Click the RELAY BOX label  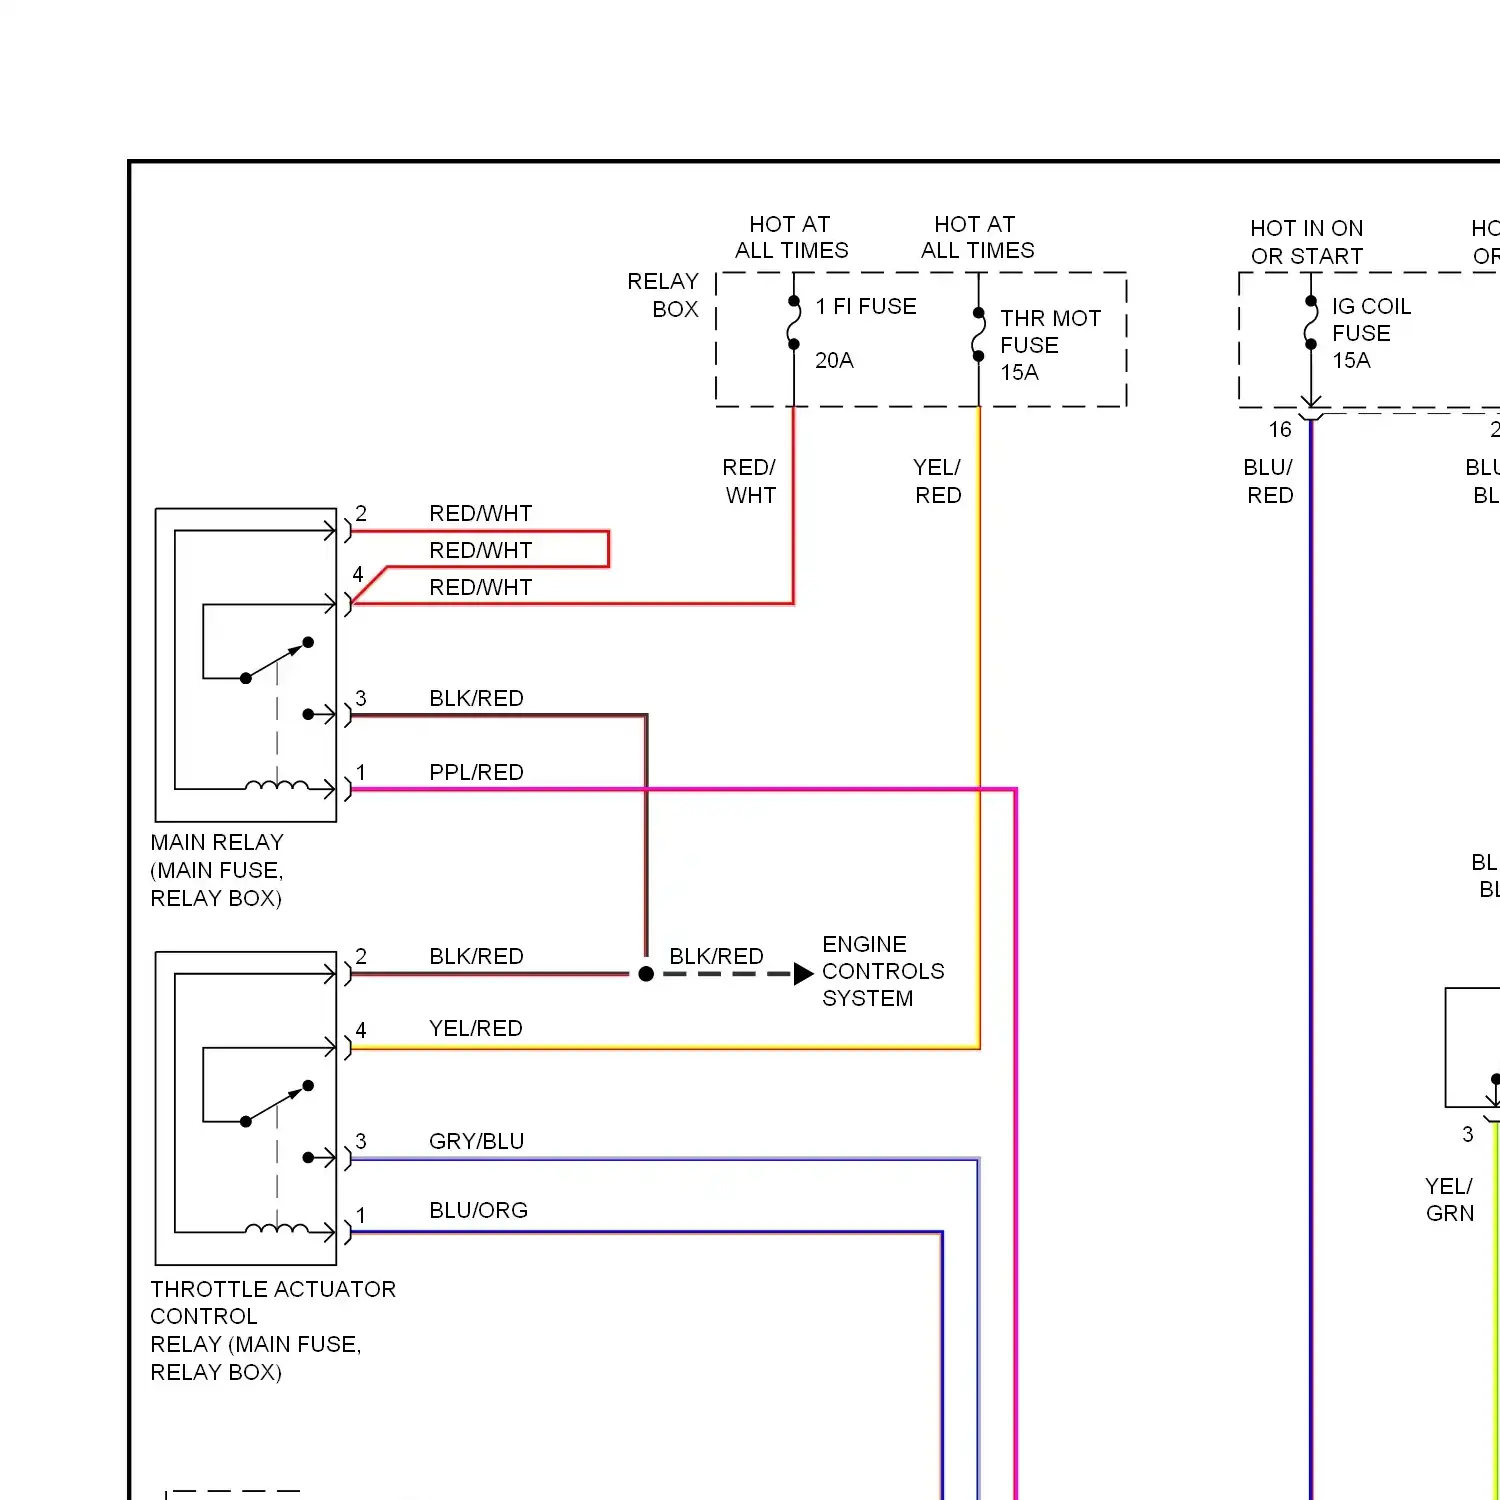click(x=663, y=295)
